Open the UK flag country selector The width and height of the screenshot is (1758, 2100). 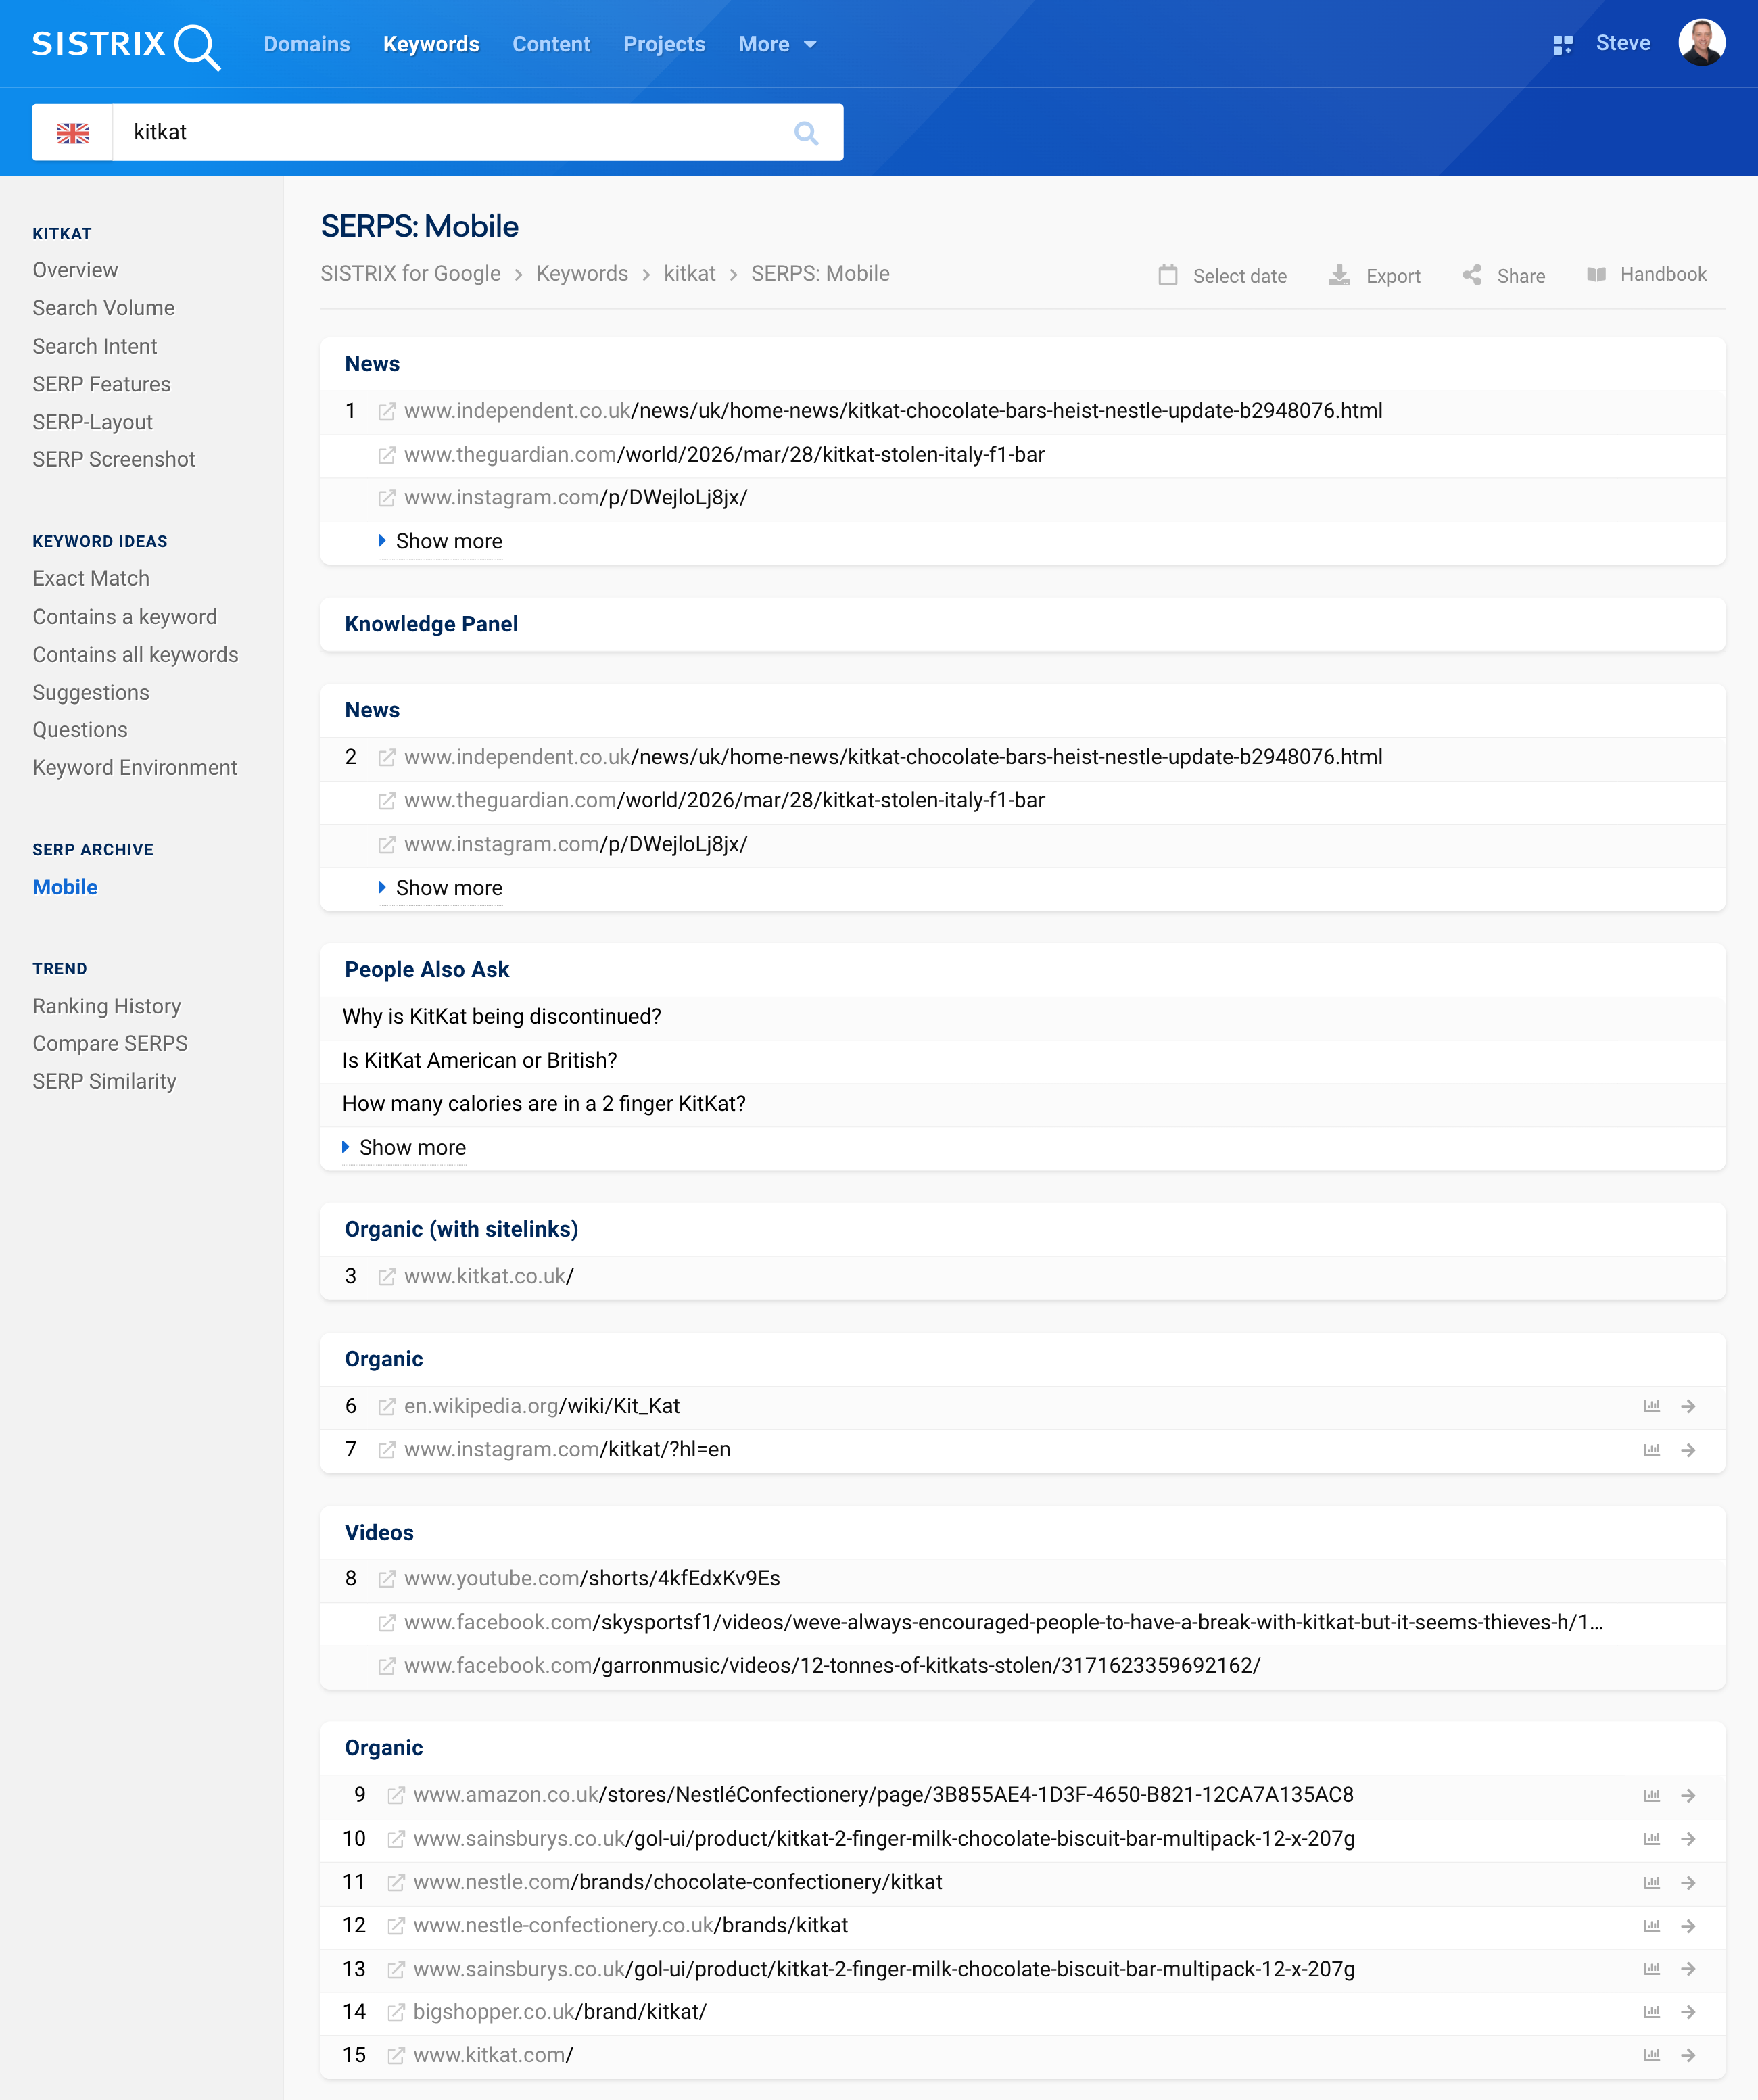(72, 133)
